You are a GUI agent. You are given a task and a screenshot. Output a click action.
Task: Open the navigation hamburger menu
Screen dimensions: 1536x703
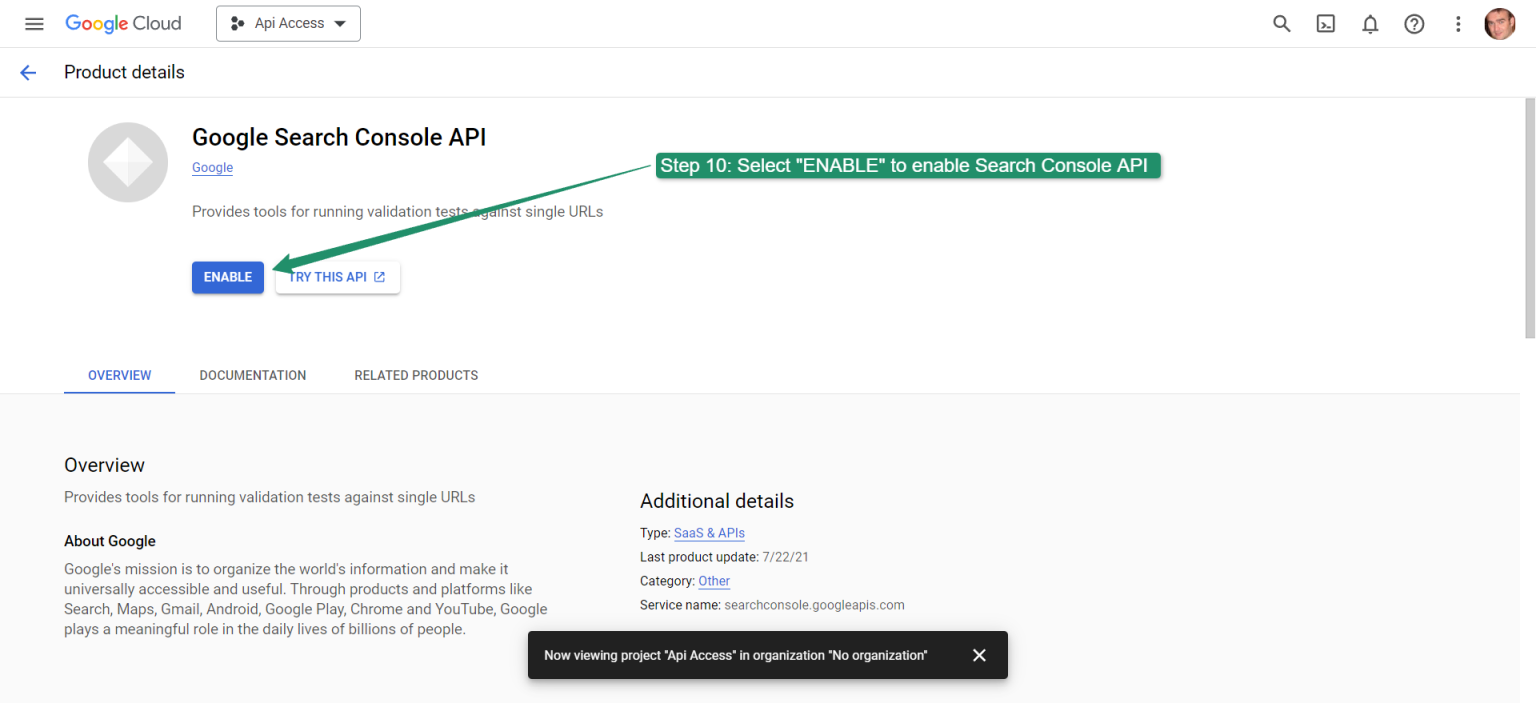(34, 23)
